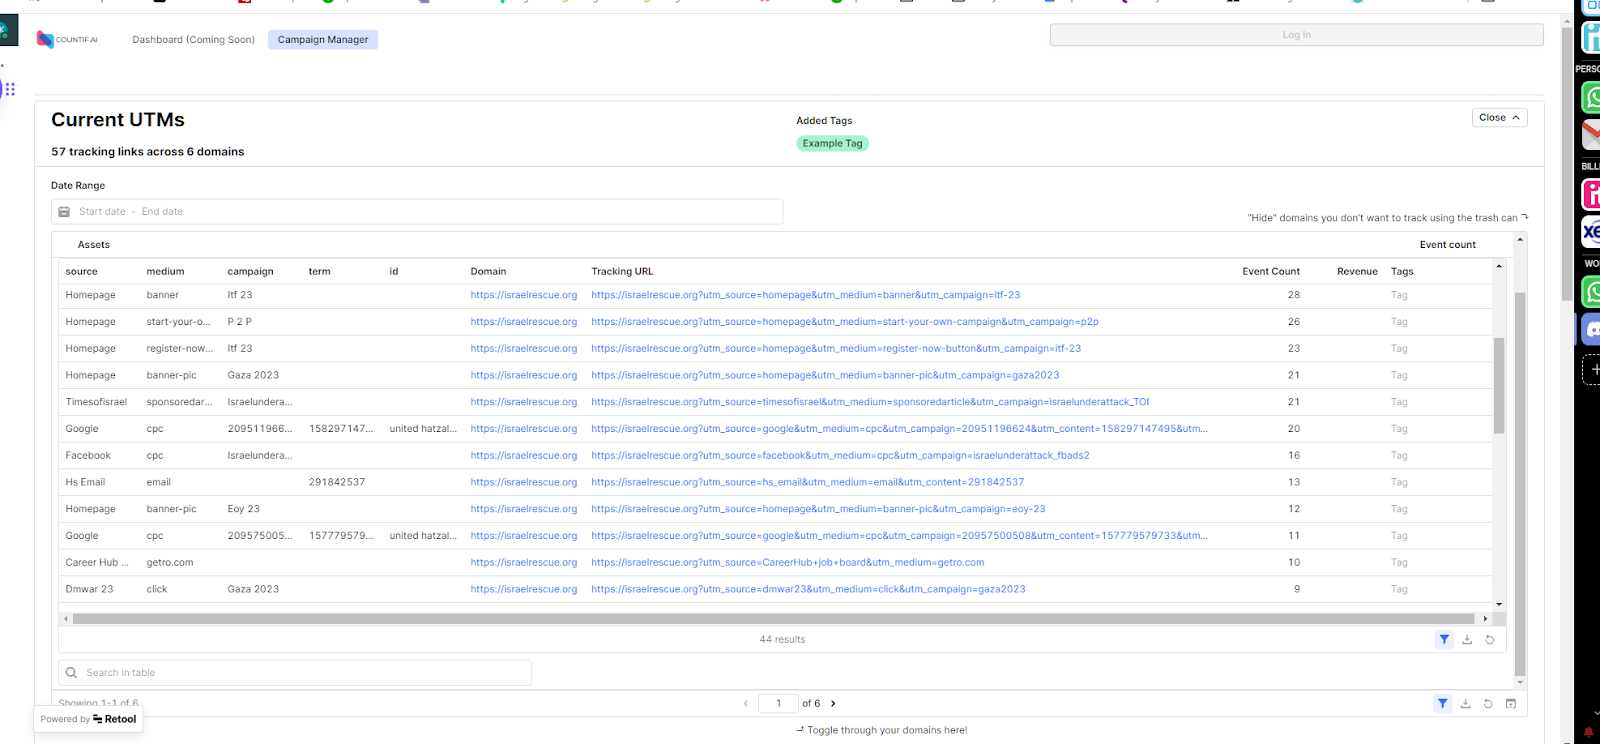This screenshot has width=1600, height=744.
Task: Click the Search in table field
Action: click(295, 673)
